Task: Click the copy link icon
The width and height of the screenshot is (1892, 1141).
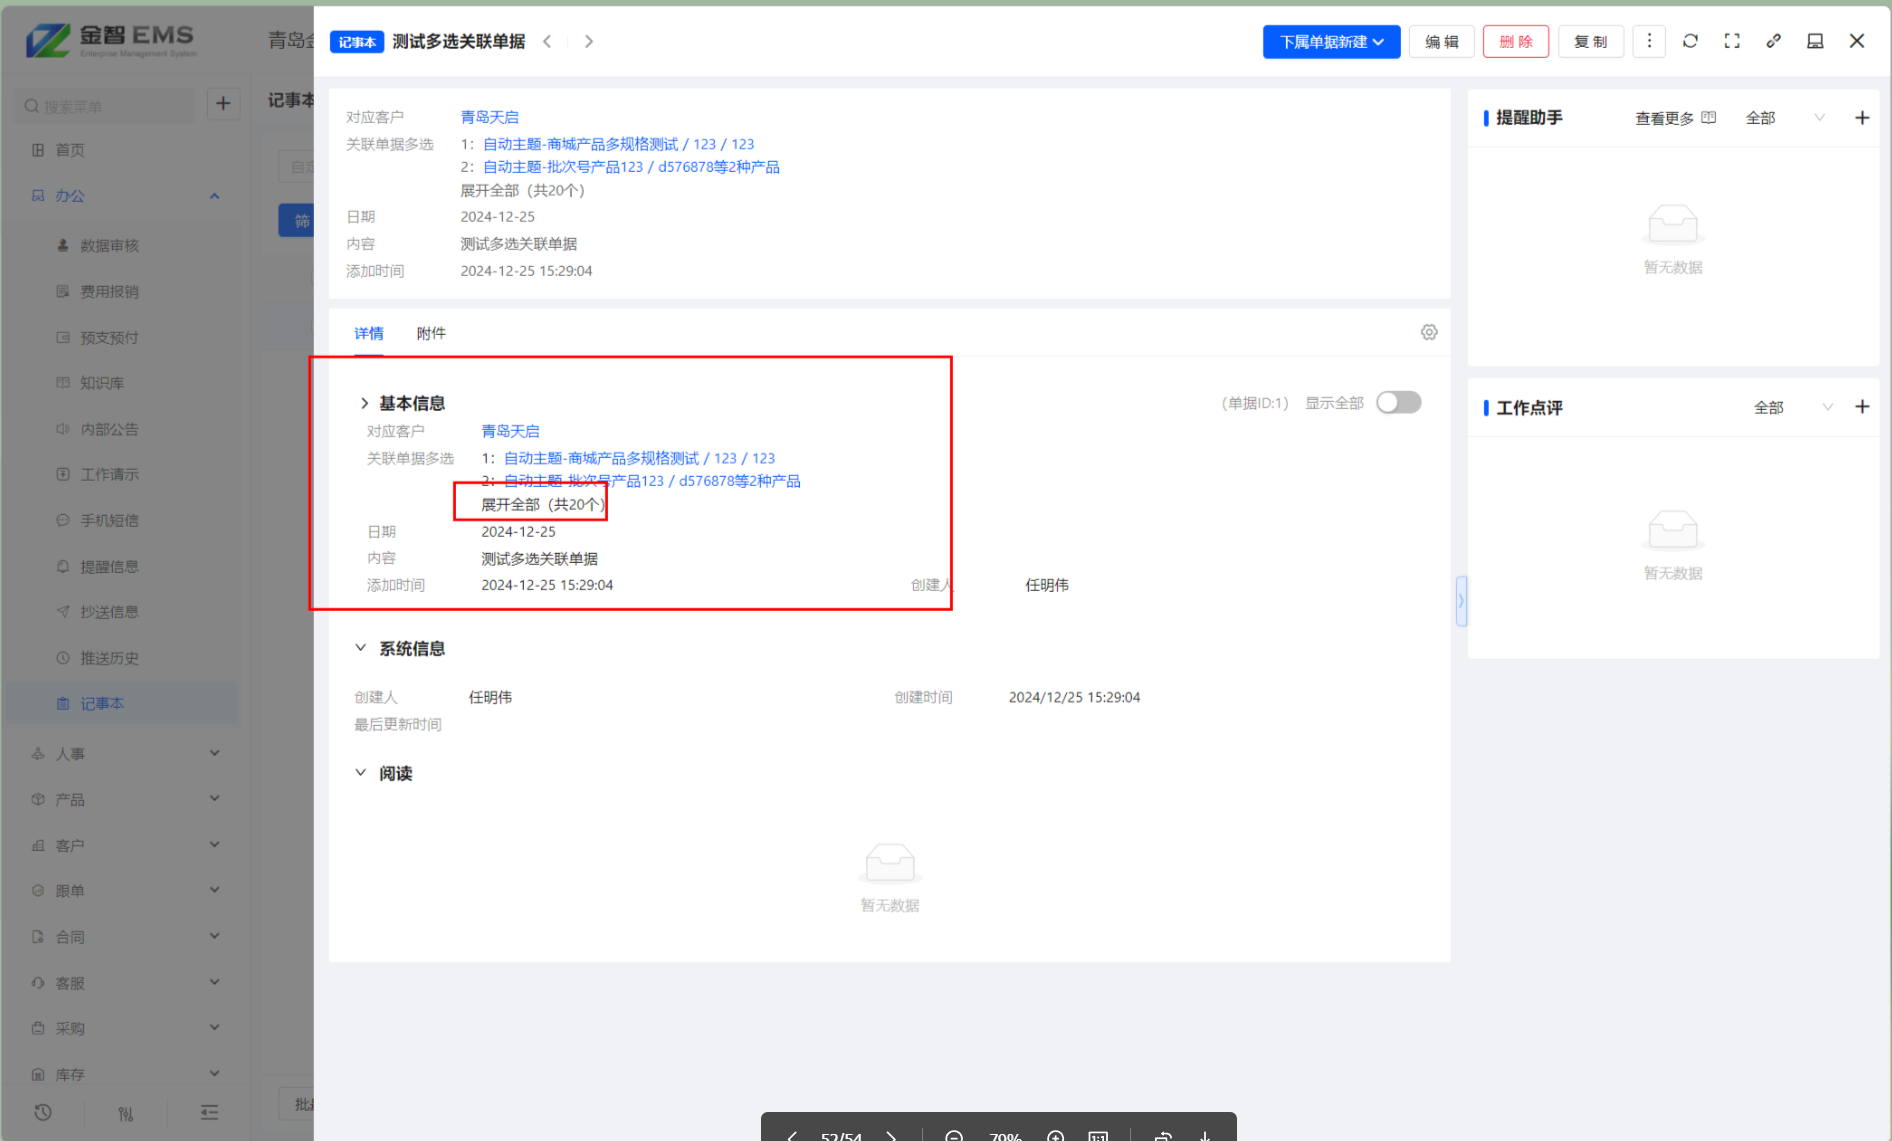Action: 1773,41
